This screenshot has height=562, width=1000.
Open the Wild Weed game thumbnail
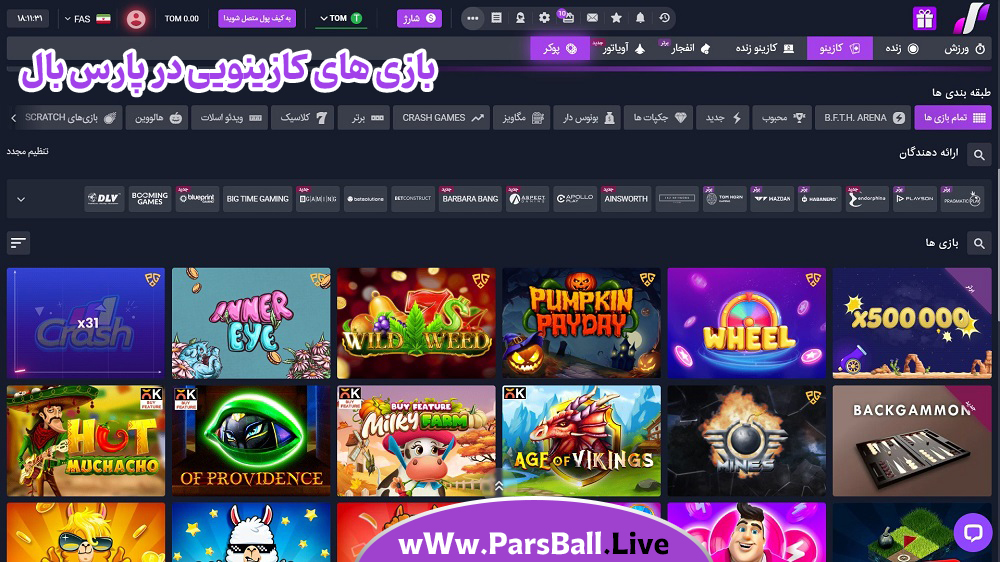(x=416, y=323)
